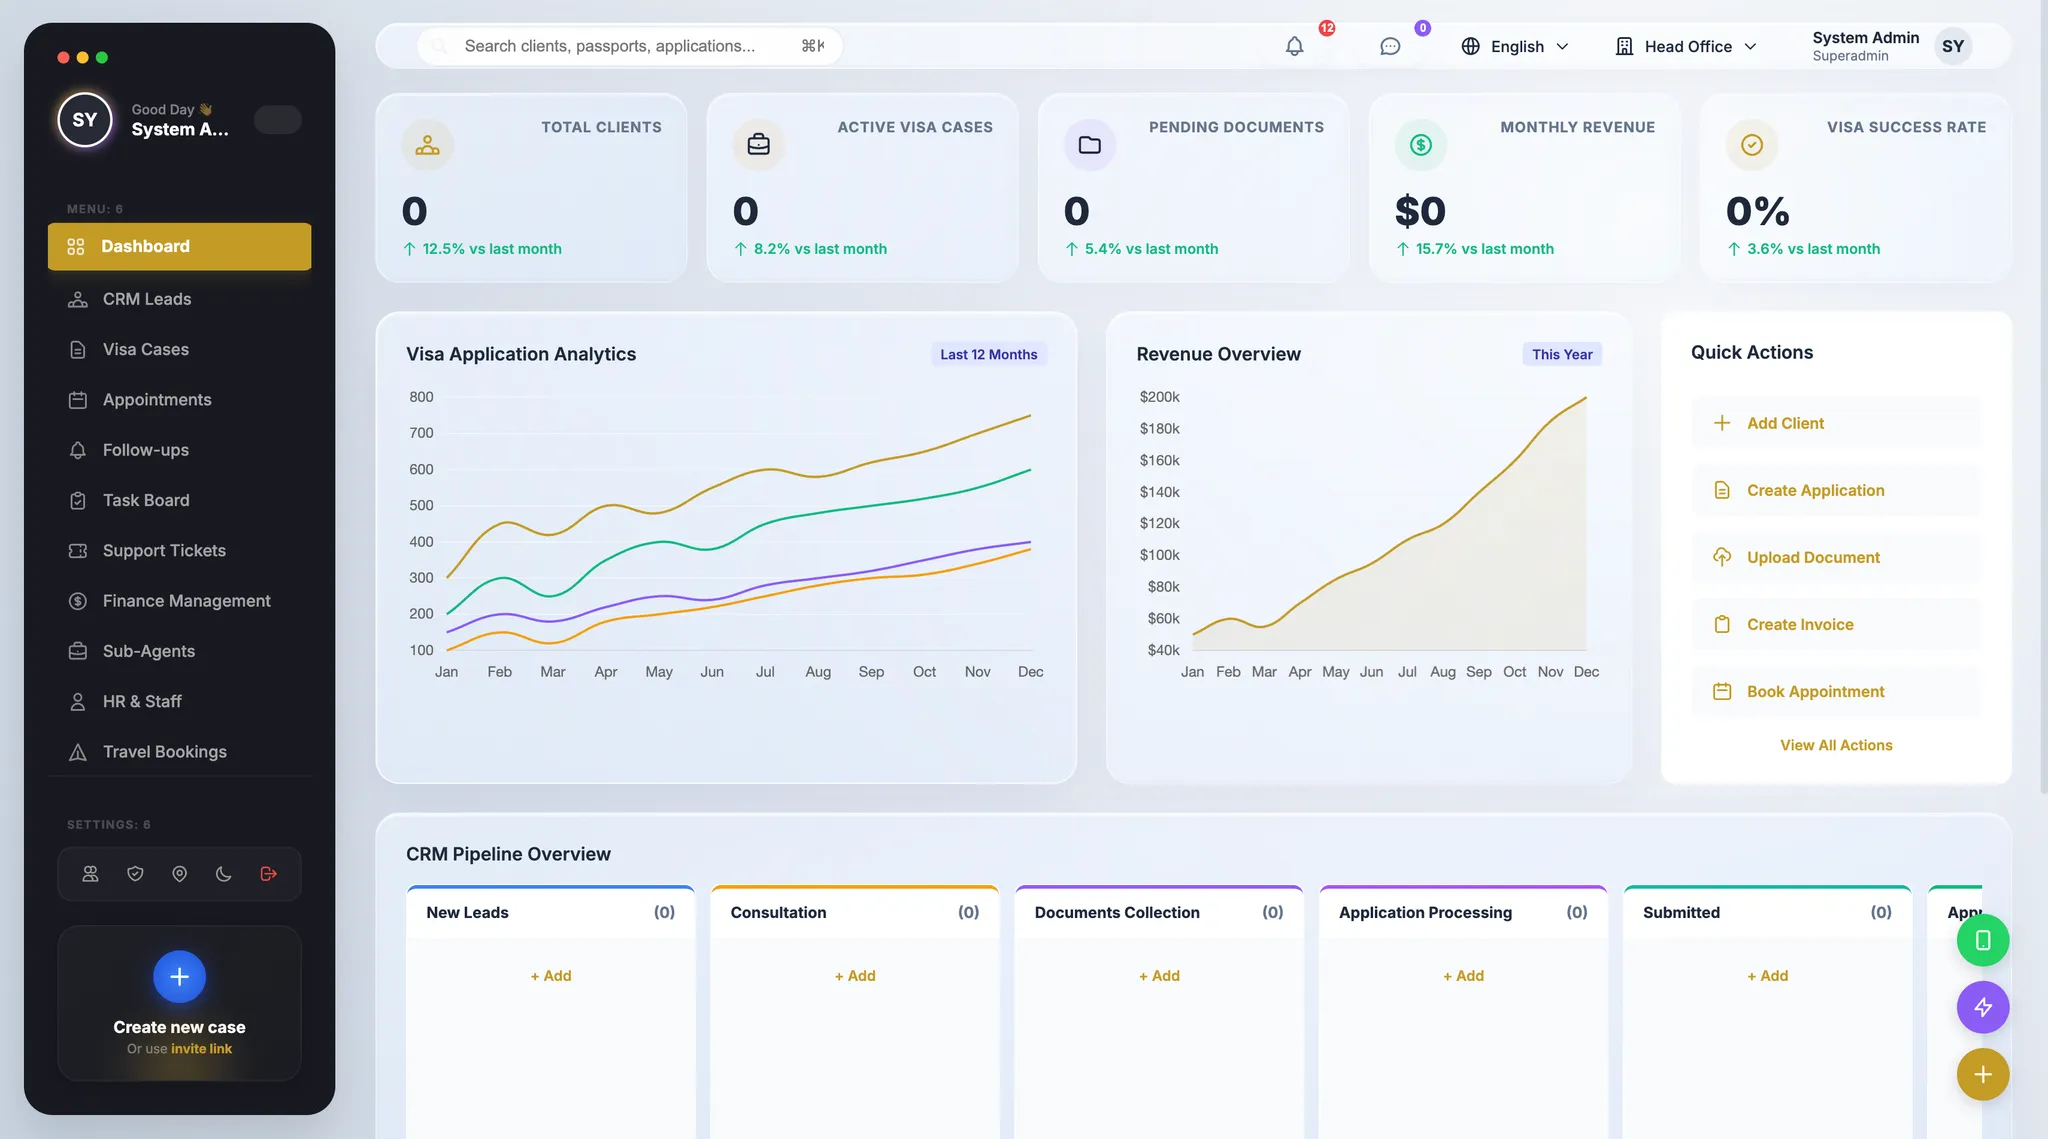Open the Last 12 Months range selector

(x=989, y=354)
